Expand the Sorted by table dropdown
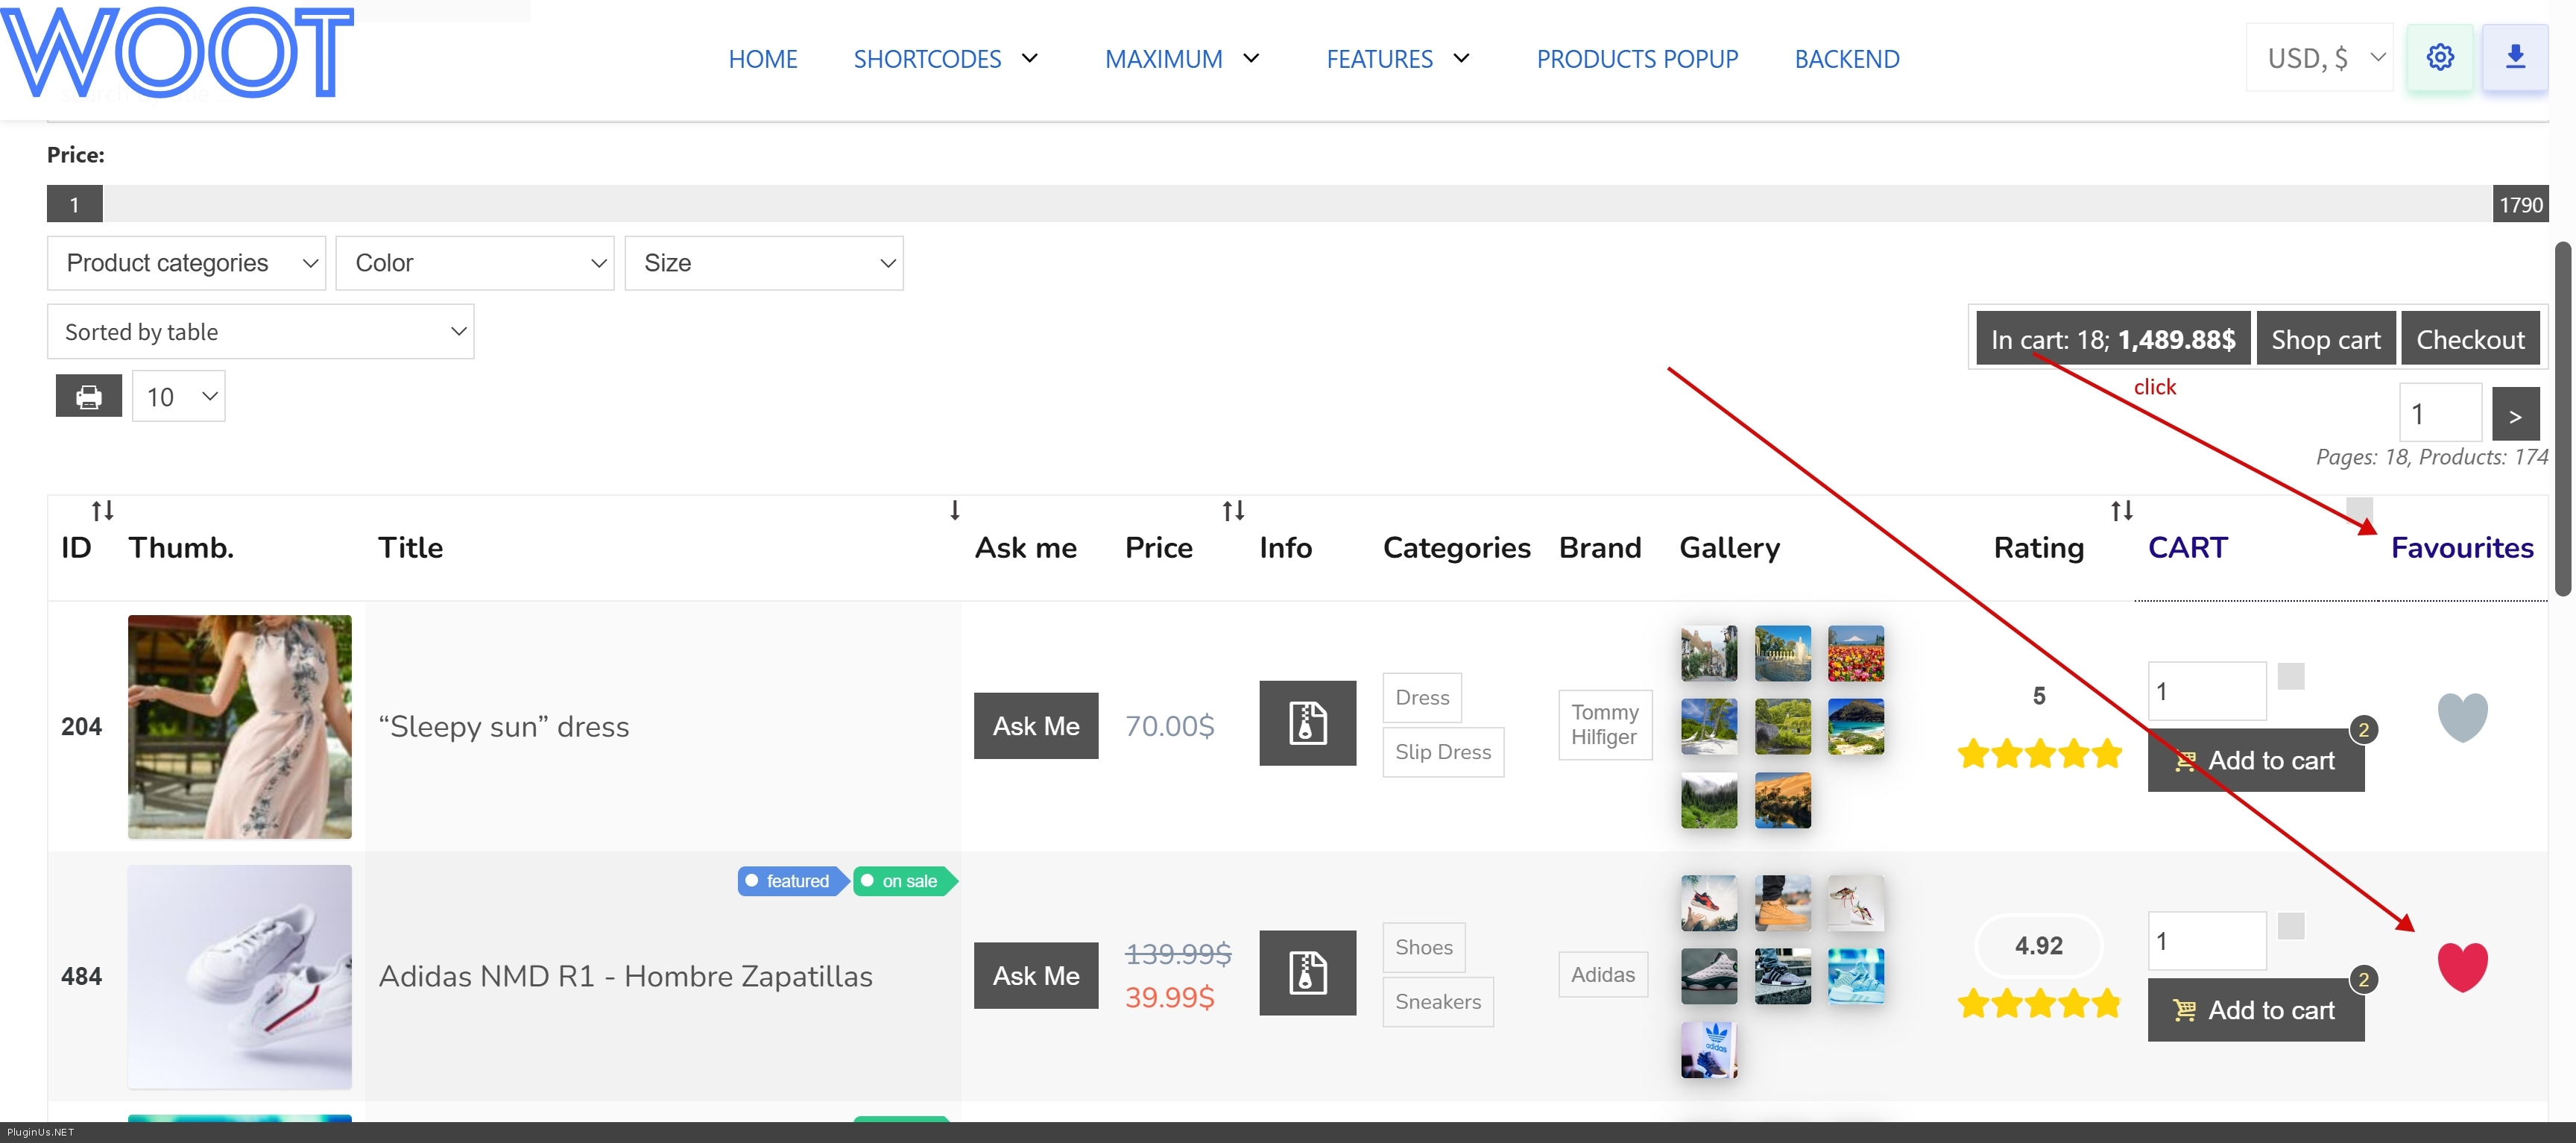 [260, 332]
